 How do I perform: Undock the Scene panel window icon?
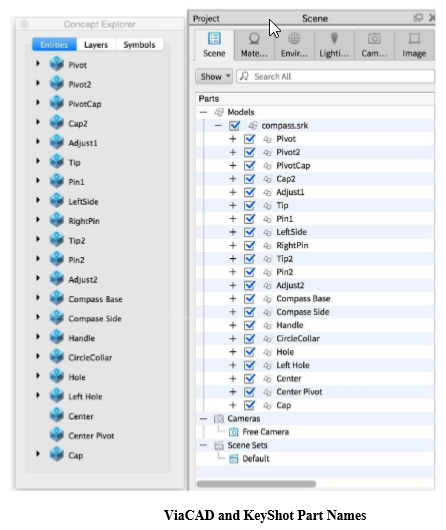coord(418,18)
